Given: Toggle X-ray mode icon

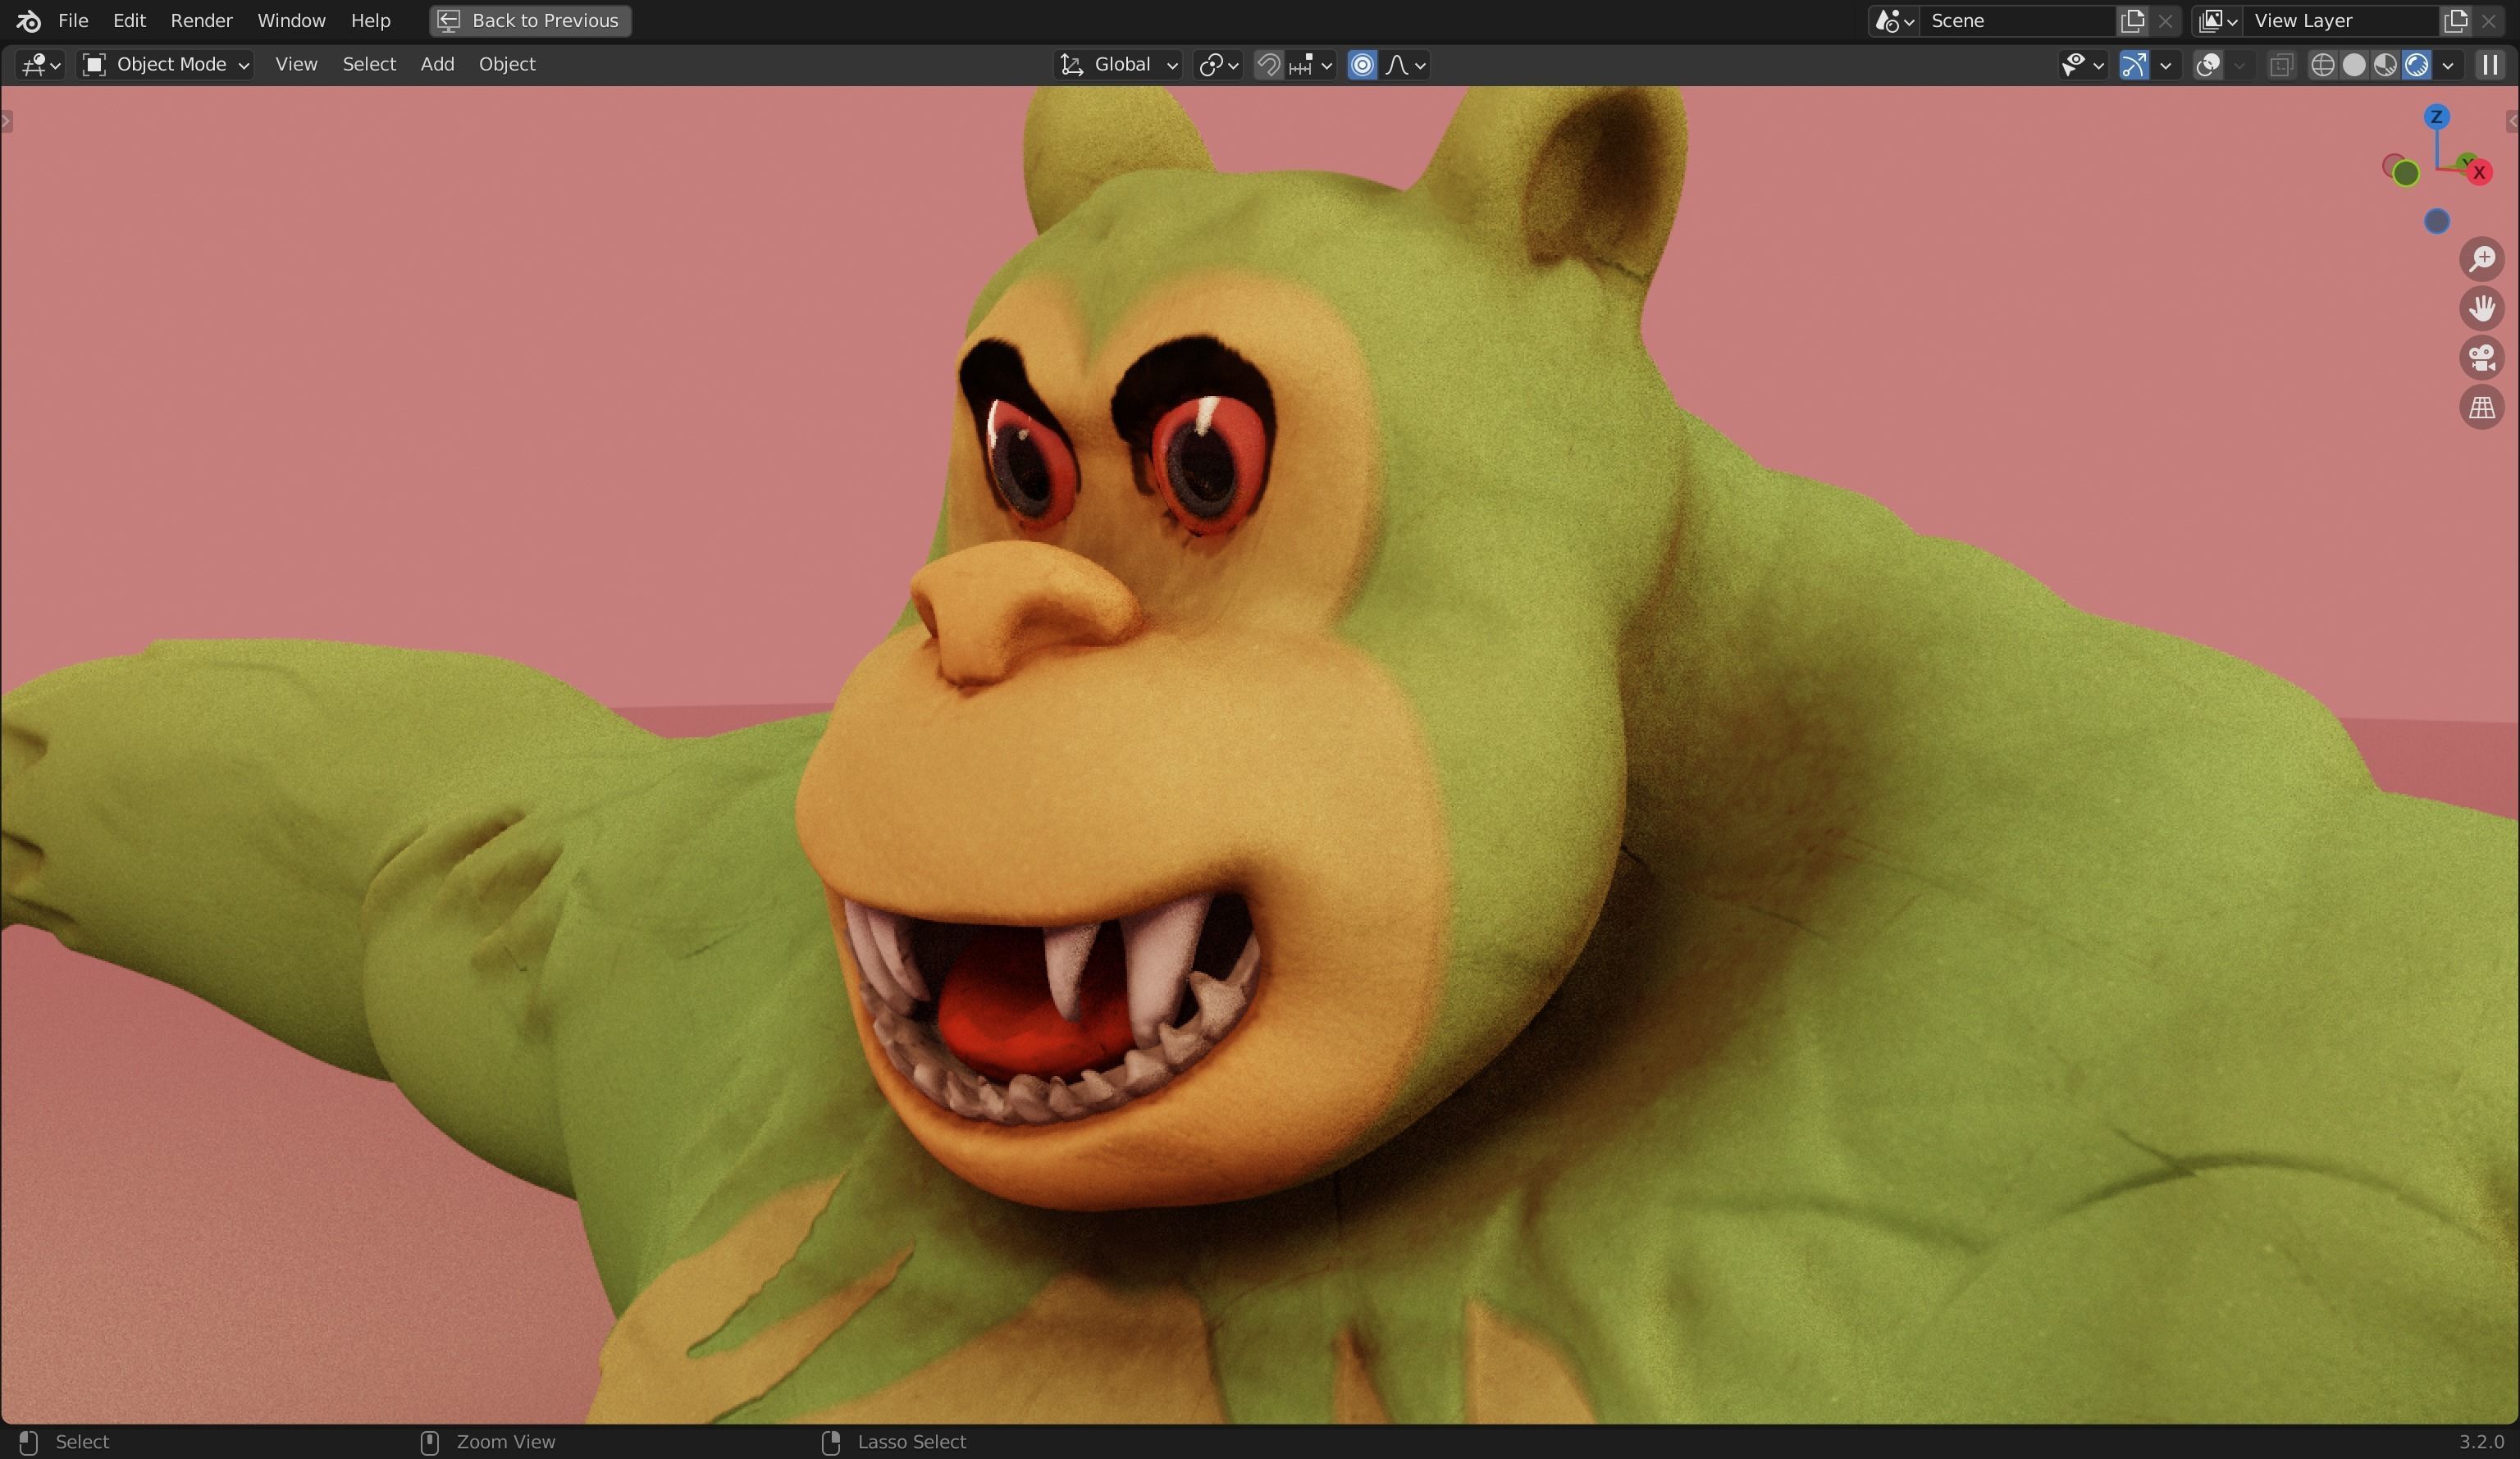Looking at the screenshot, I should click(2281, 65).
